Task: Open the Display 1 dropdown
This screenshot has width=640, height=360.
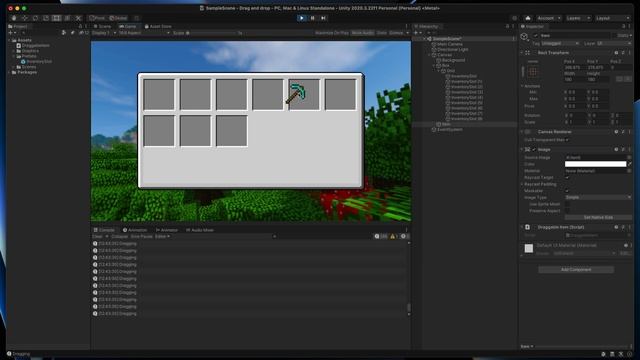Action: pos(104,33)
